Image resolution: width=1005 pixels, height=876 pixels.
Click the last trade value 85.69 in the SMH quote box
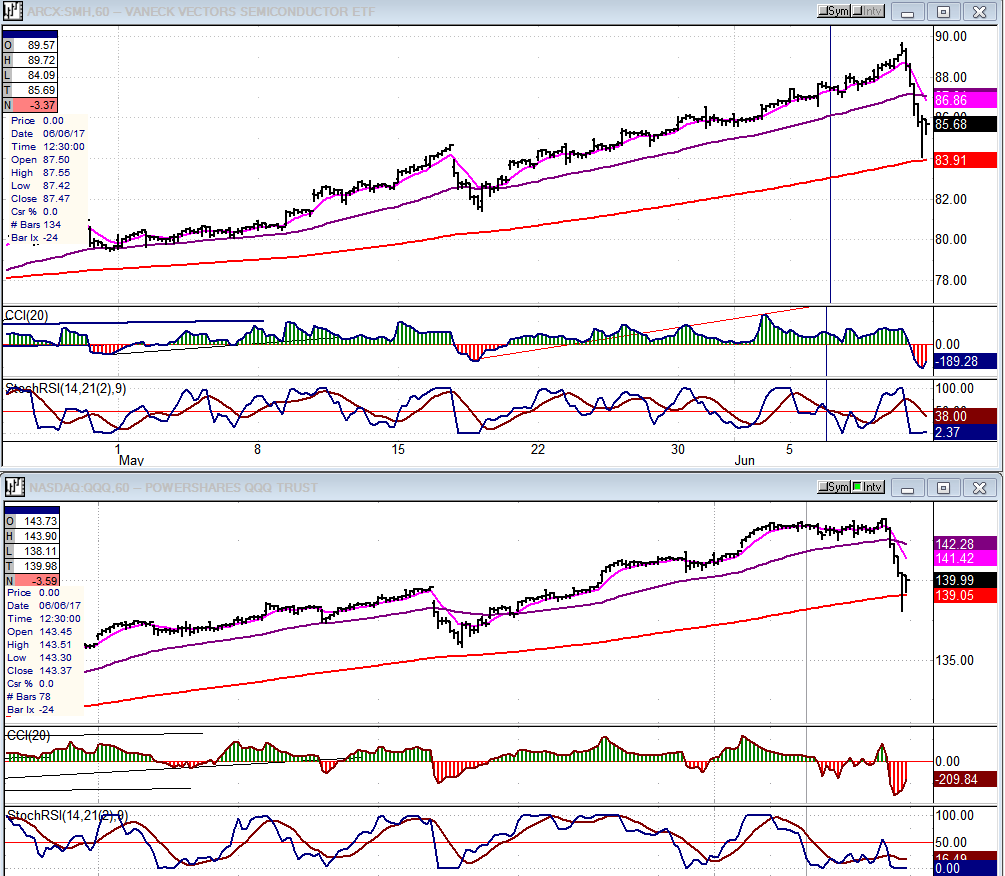[x=35, y=90]
